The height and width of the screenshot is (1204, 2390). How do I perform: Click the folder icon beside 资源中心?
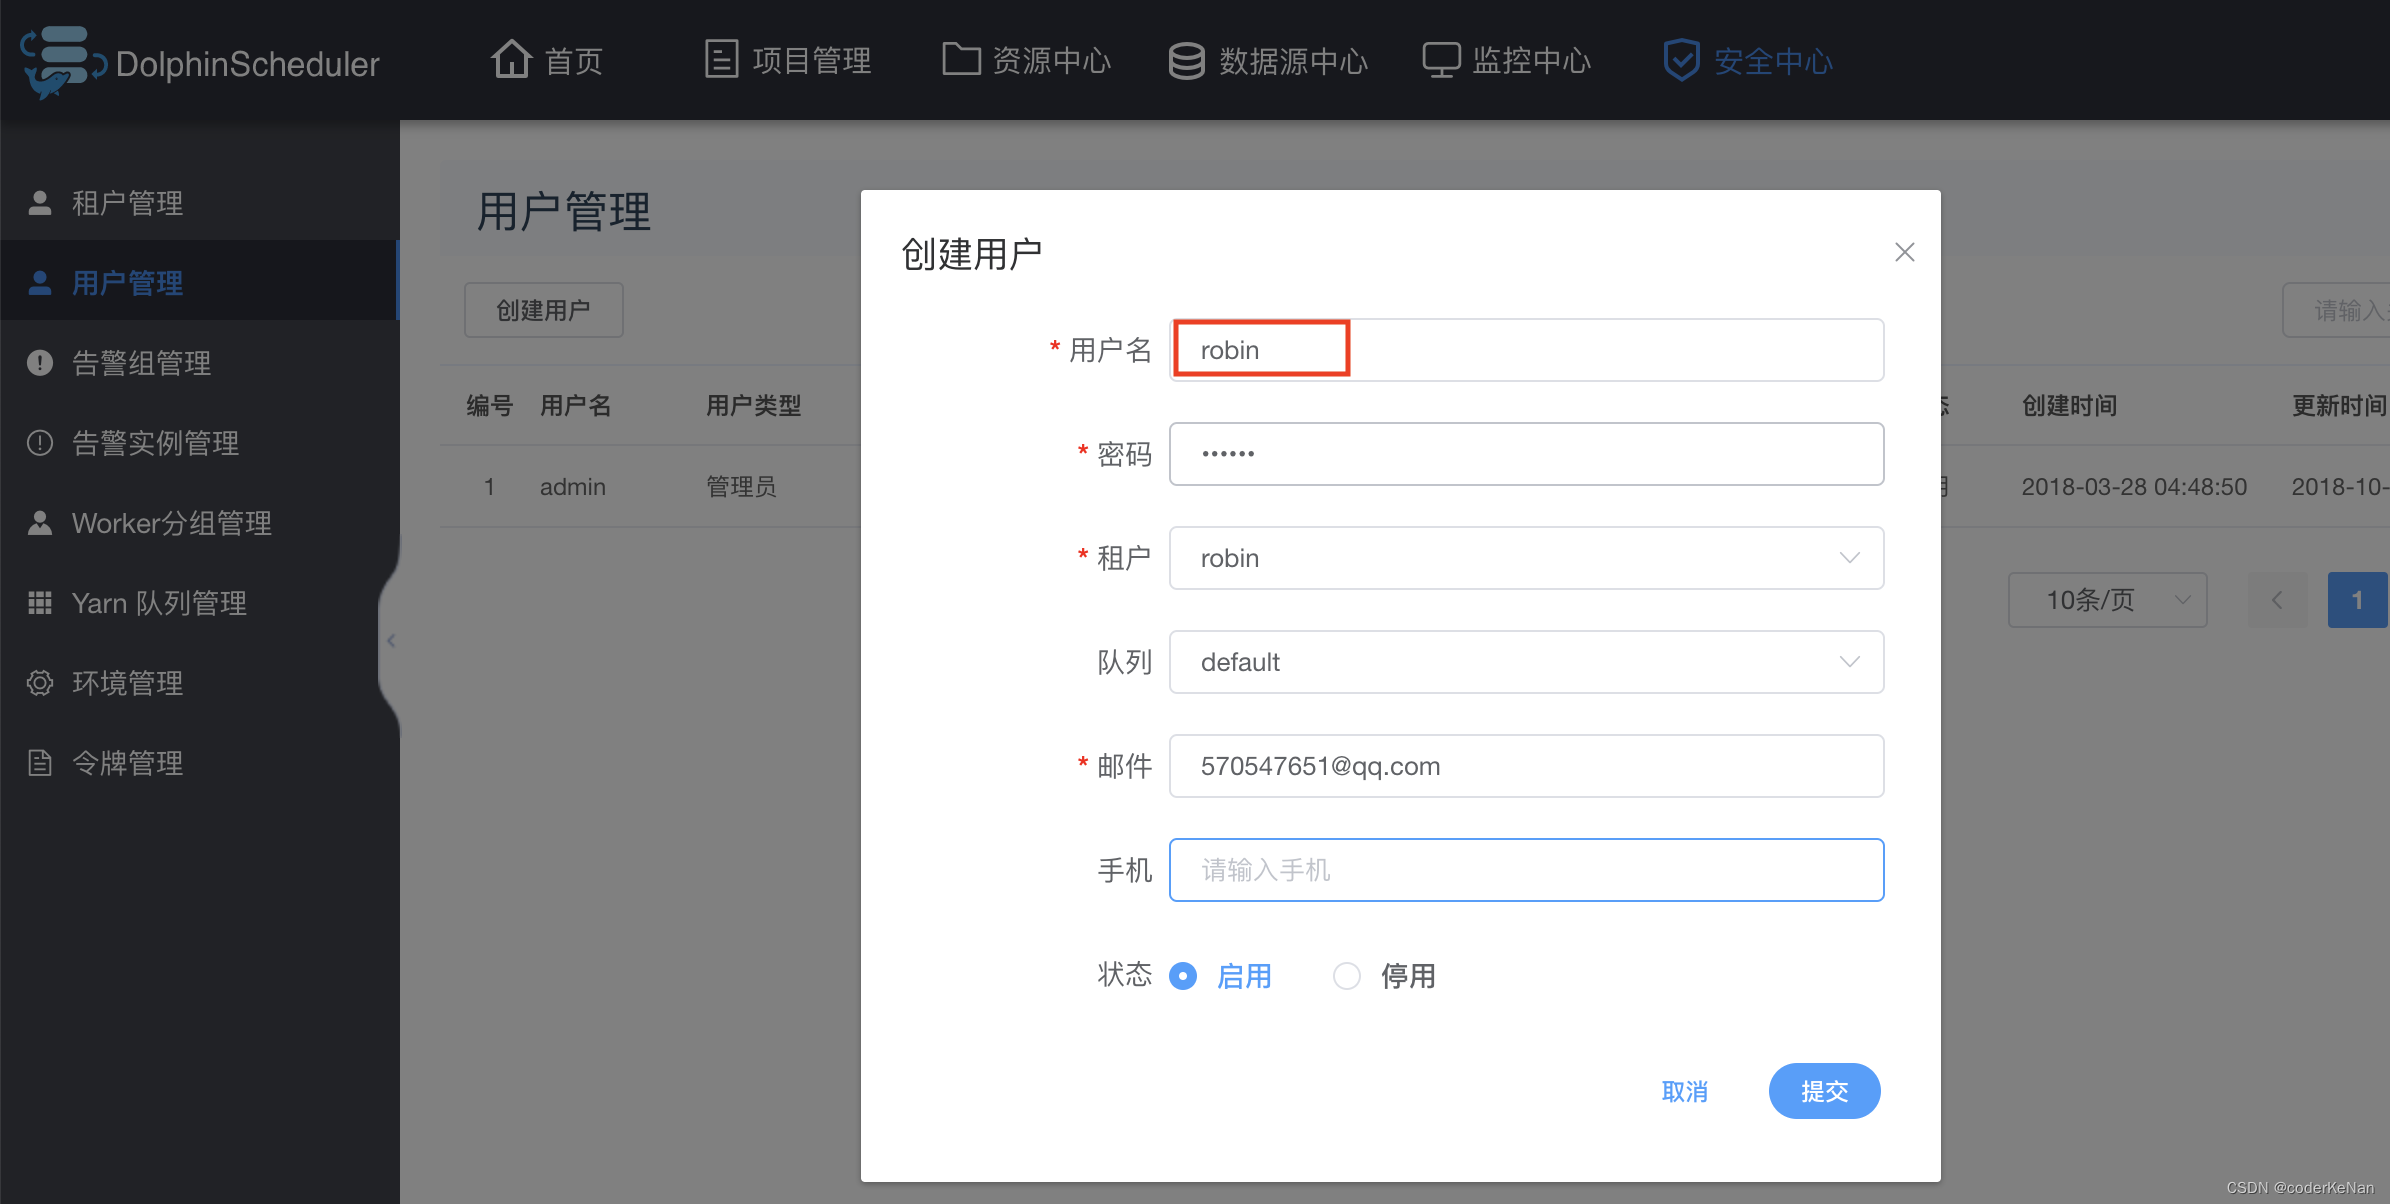click(961, 59)
